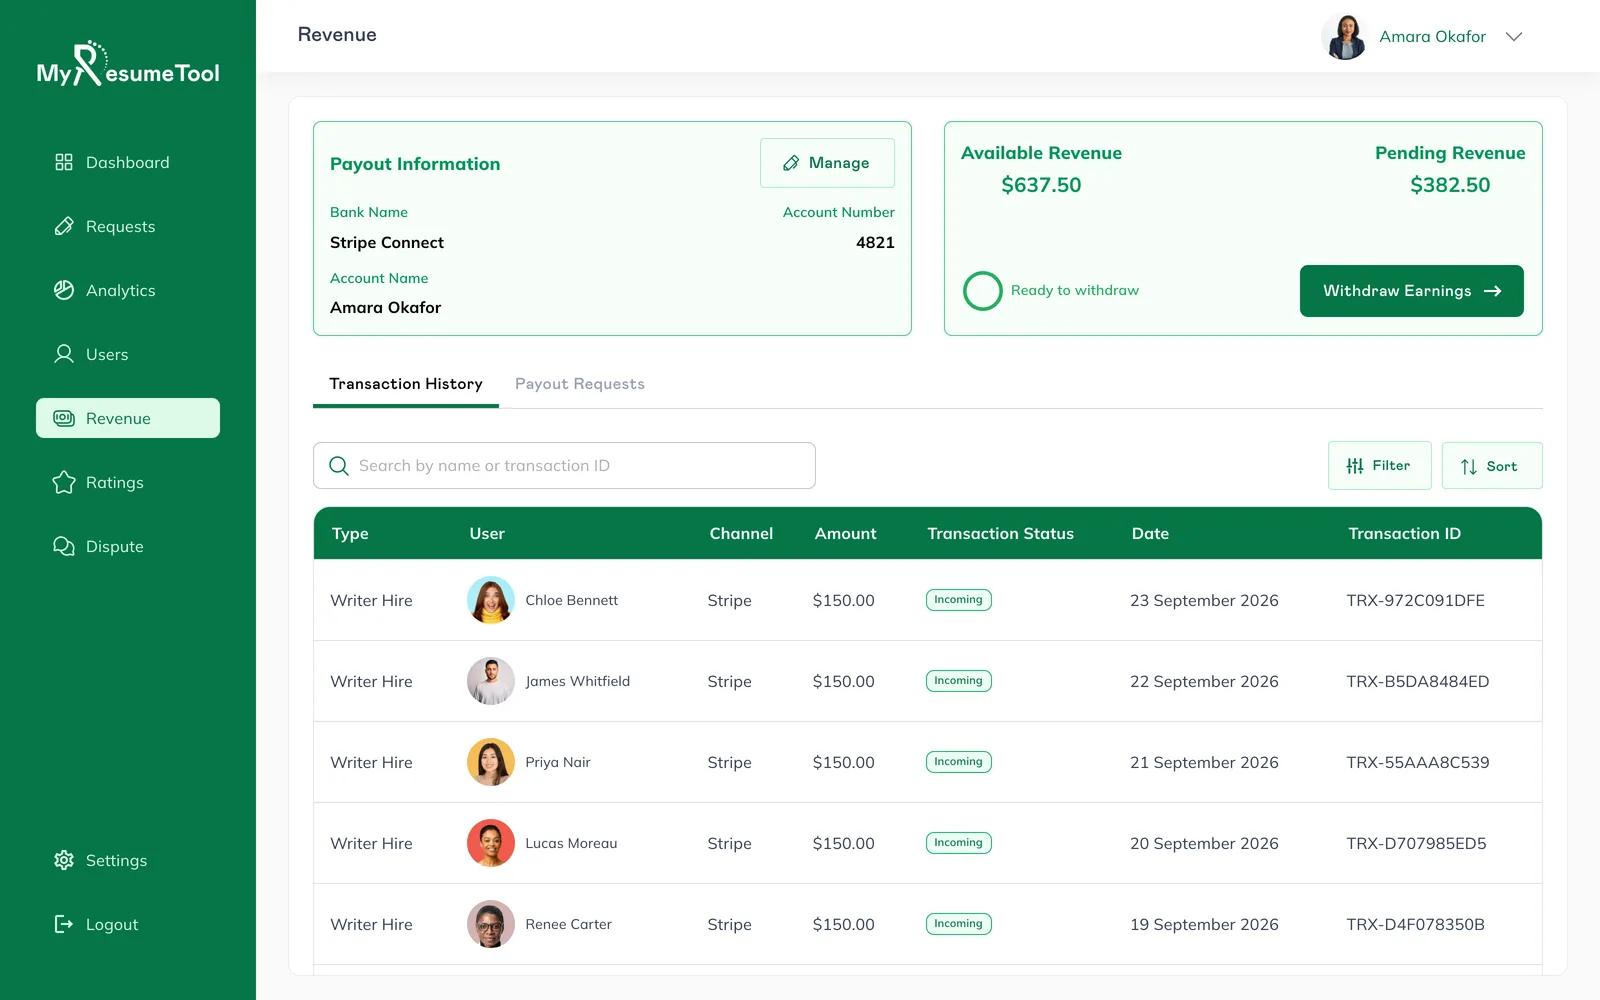Viewport: 1600px width, 1000px height.
Task: Click the MyResumeTool logo
Action: (x=128, y=64)
